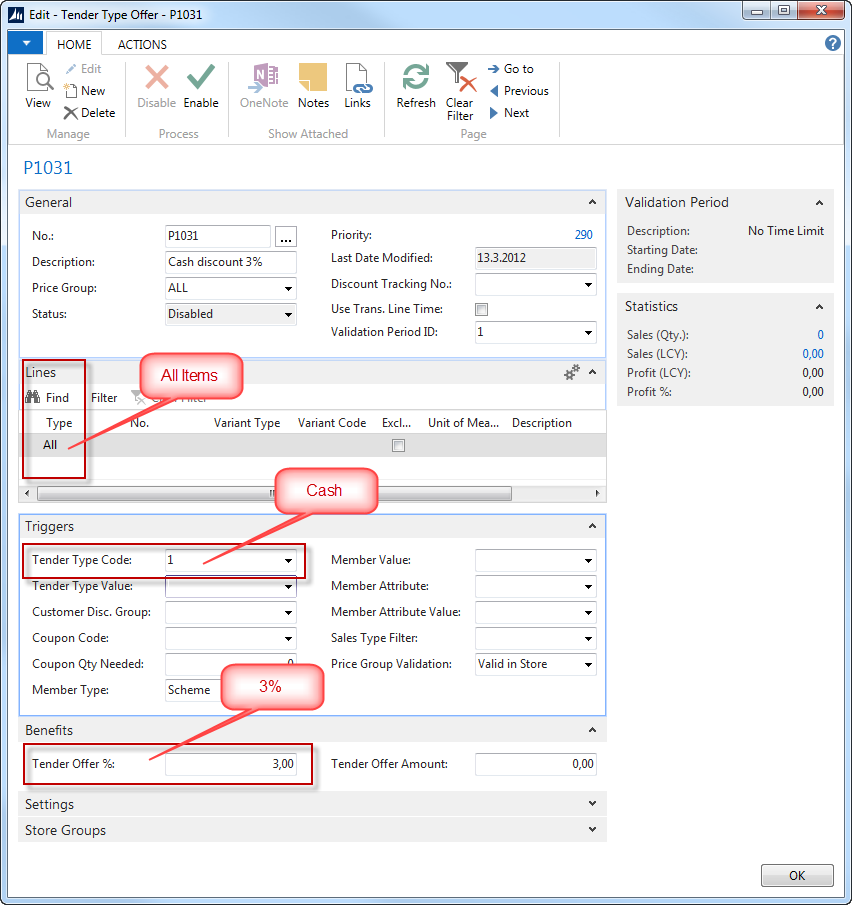Open the Links icon in ribbon
This screenshot has width=852, height=905.
coord(357,78)
